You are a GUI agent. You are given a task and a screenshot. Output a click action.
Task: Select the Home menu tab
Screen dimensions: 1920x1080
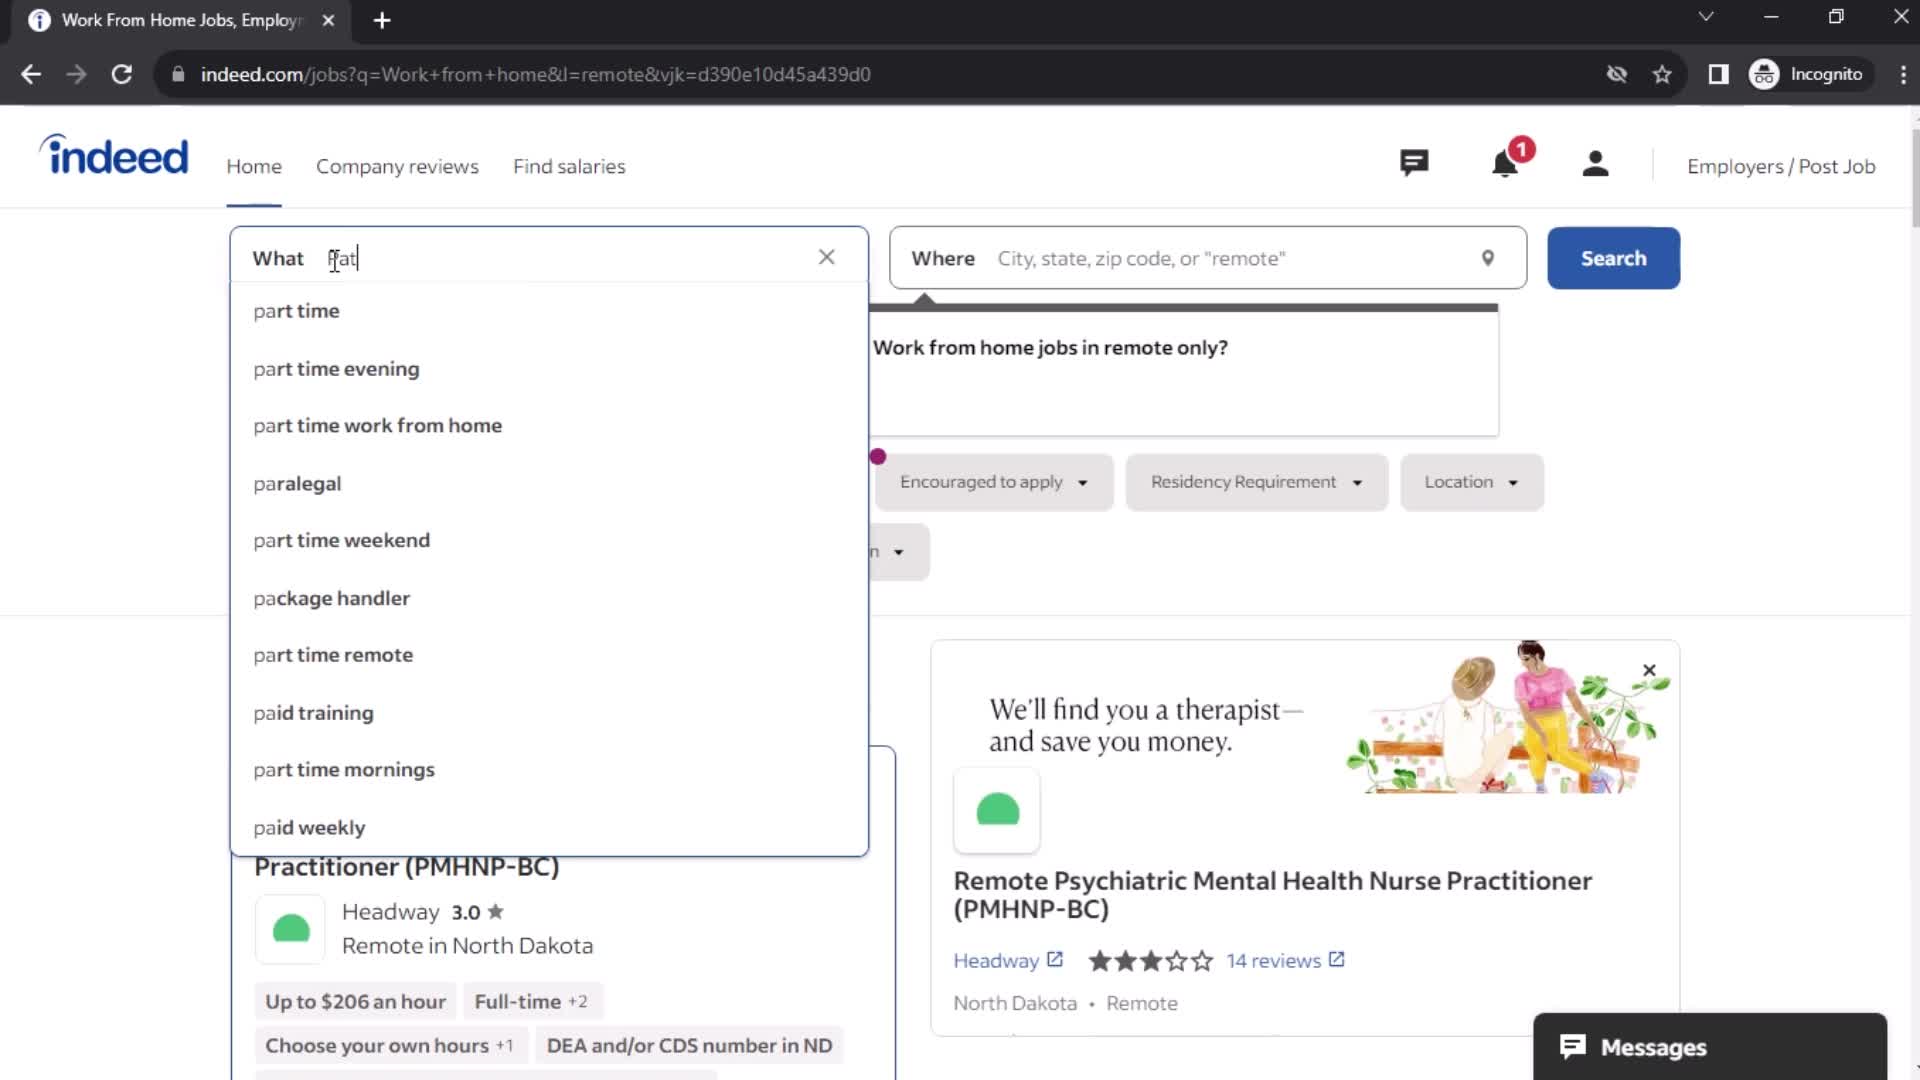[x=253, y=165]
